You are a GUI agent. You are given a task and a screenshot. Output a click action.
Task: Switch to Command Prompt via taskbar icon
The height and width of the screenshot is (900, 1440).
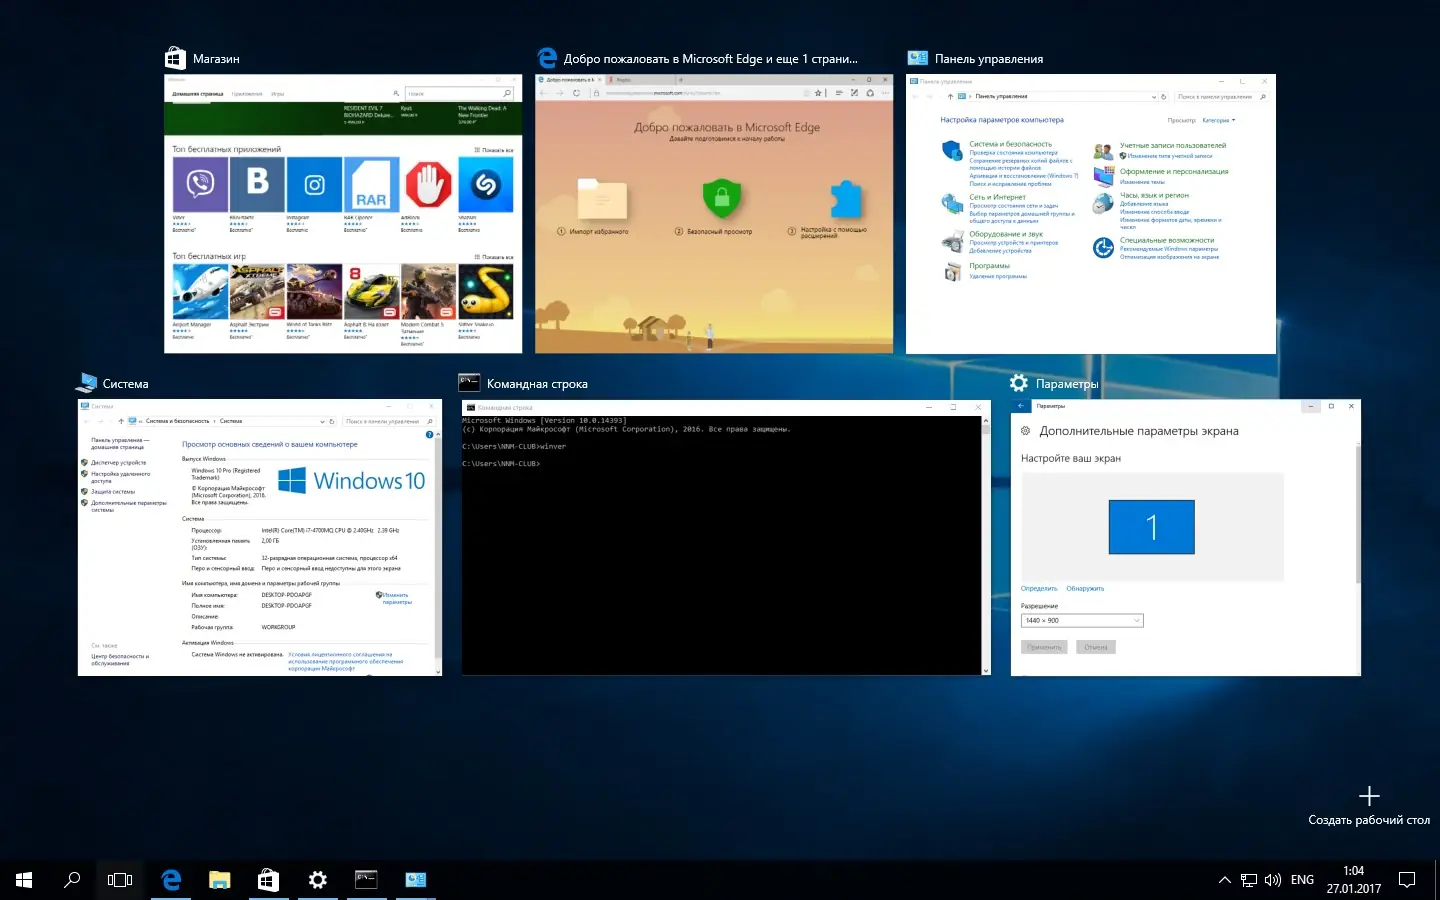366,880
